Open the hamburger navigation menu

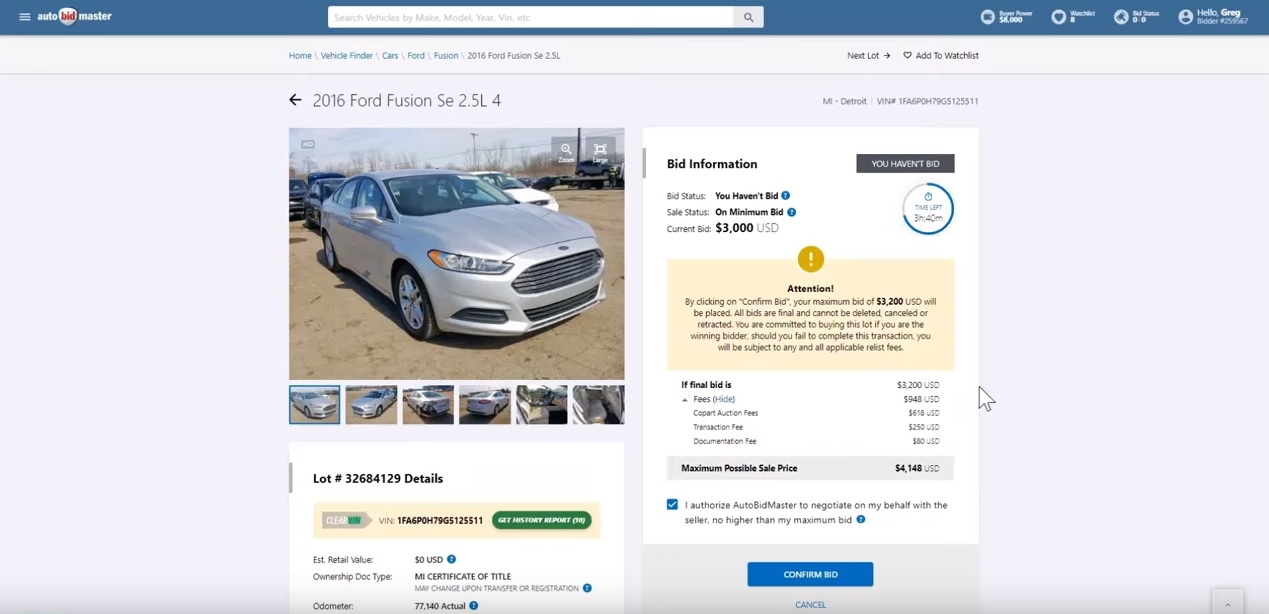[x=24, y=17]
